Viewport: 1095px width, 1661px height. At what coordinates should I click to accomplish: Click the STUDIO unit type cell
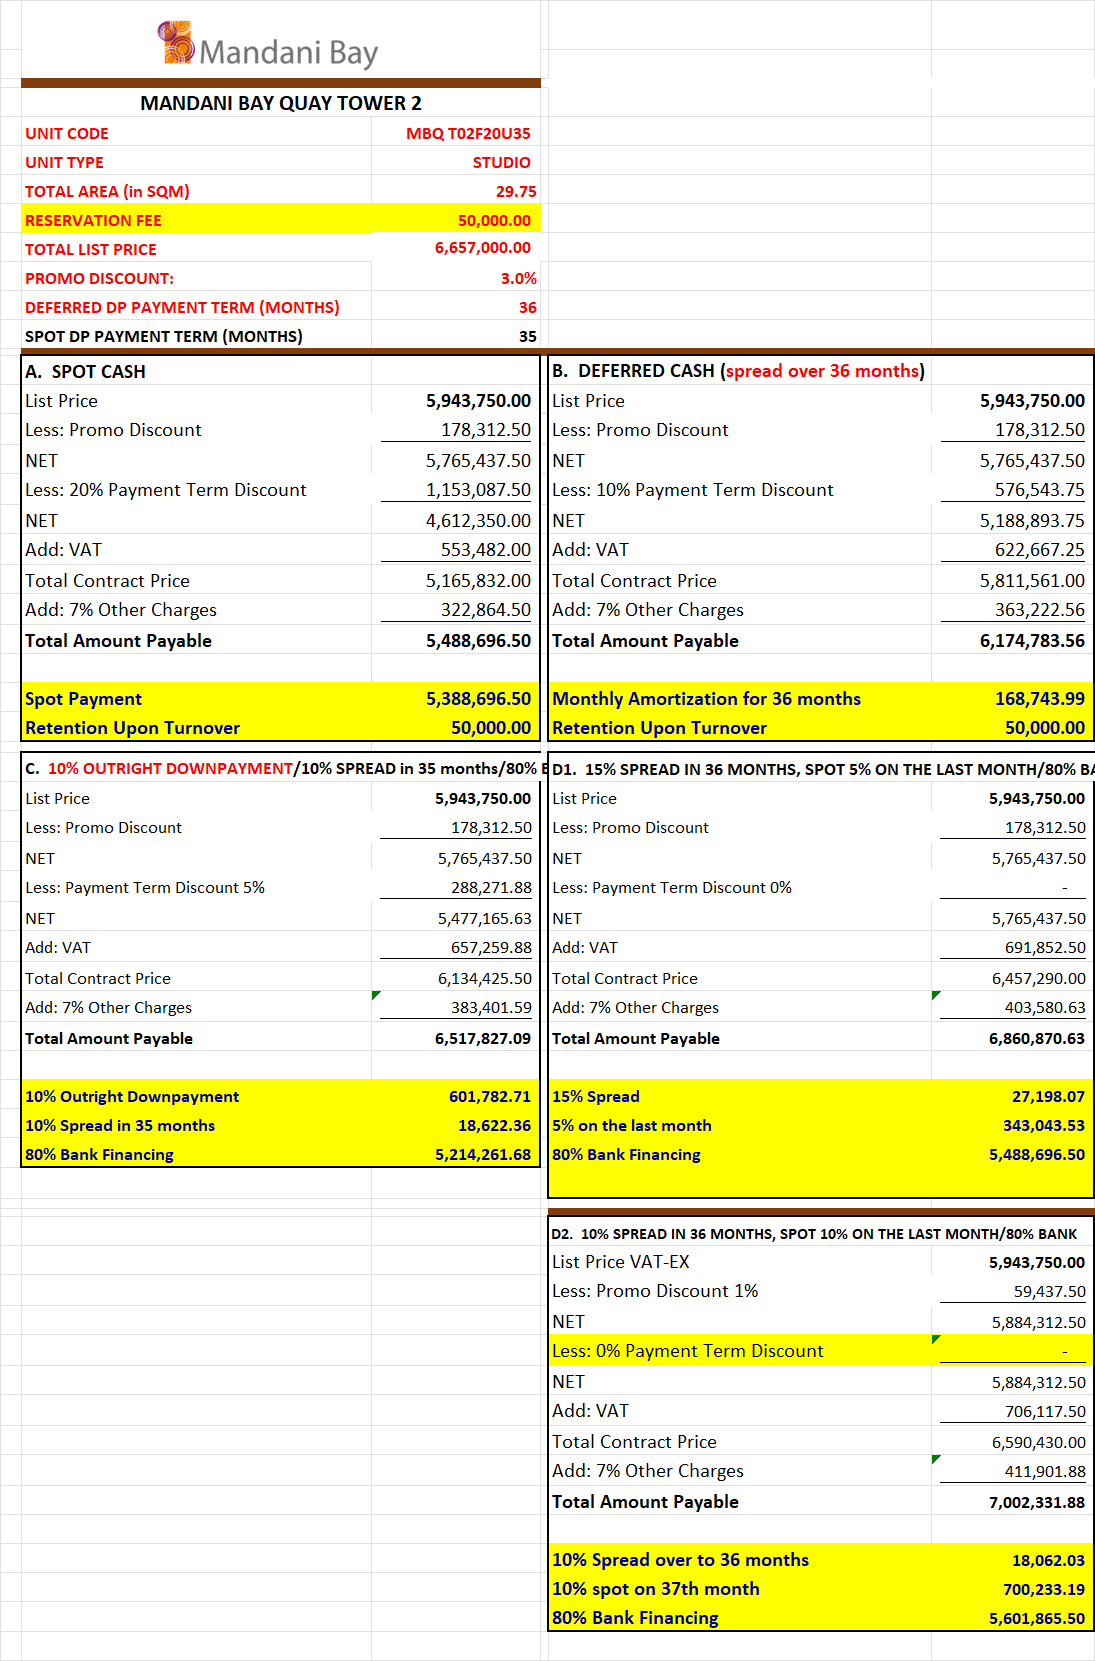click(x=500, y=163)
